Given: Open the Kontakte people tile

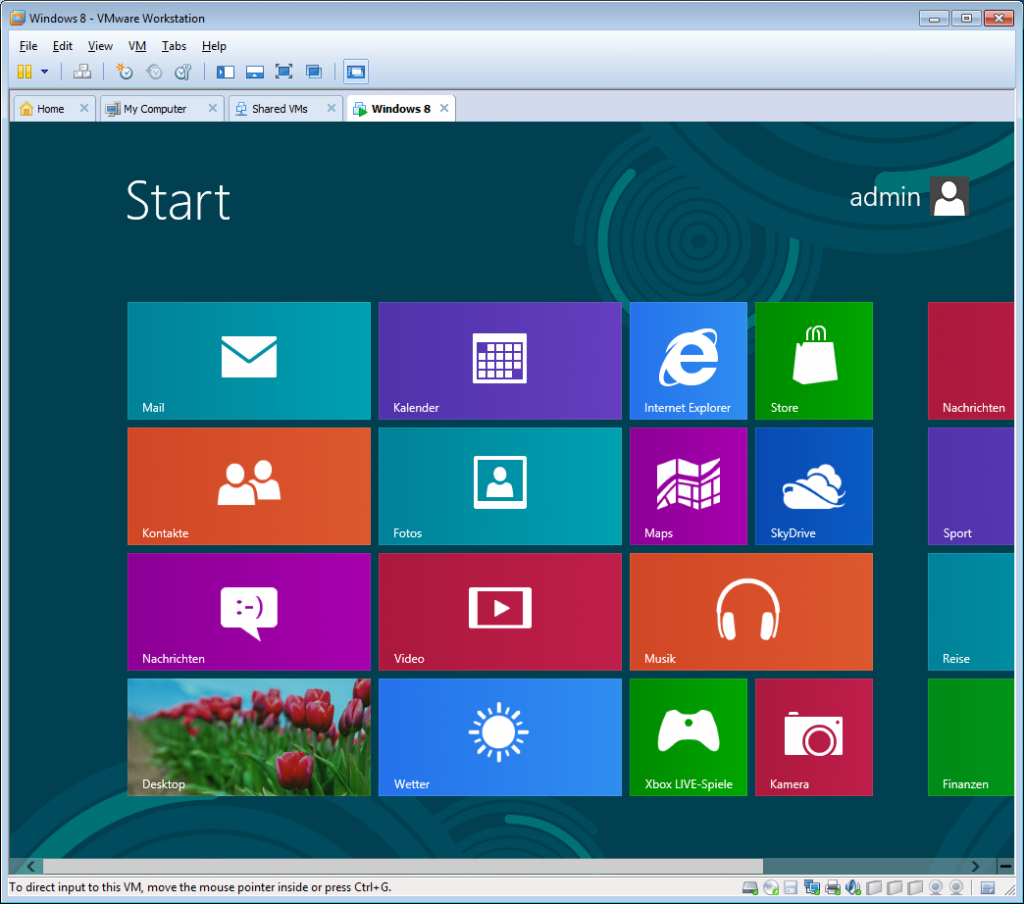Looking at the screenshot, I should pyautogui.click(x=249, y=486).
